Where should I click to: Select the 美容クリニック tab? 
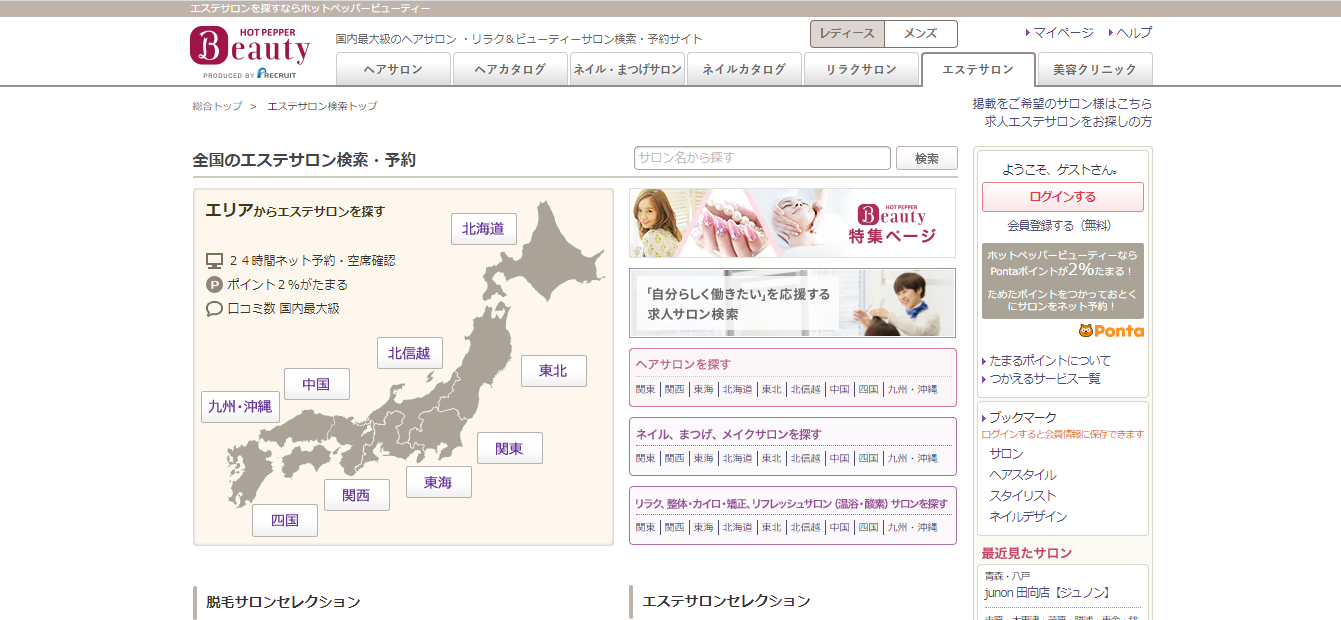(1095, 70)
